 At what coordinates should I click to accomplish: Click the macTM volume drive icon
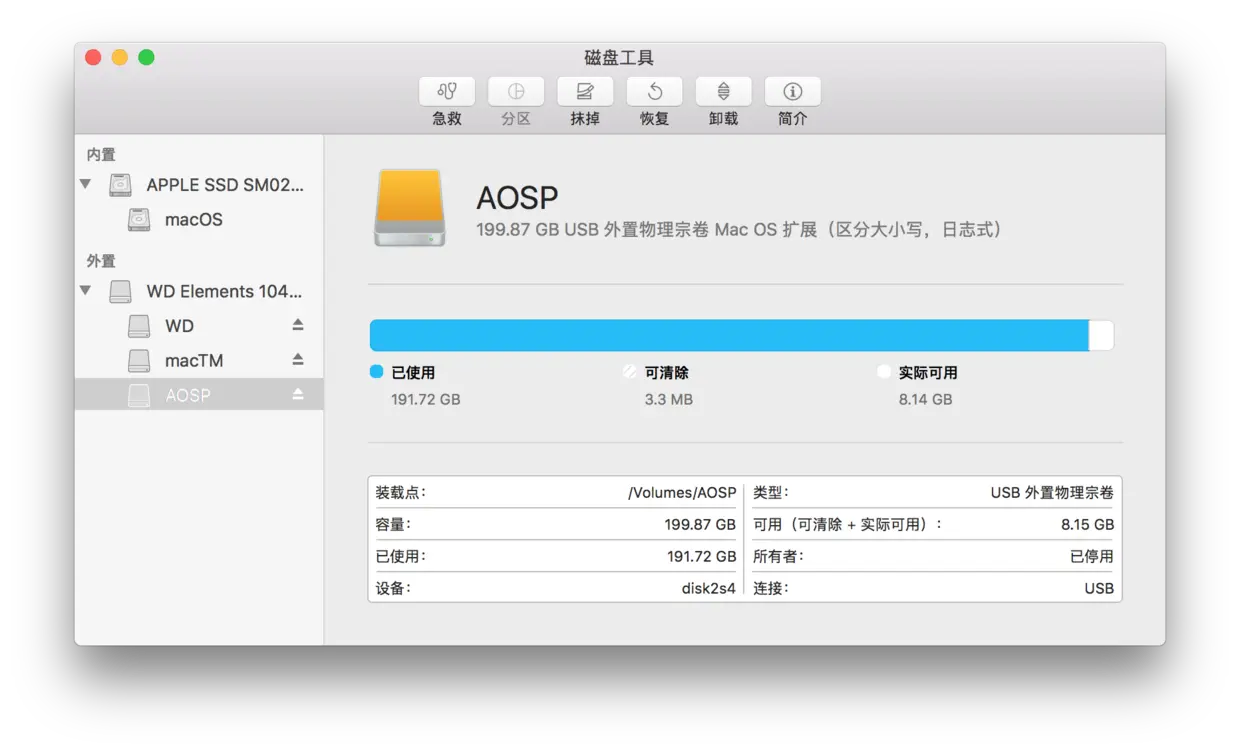pos(139,360)
